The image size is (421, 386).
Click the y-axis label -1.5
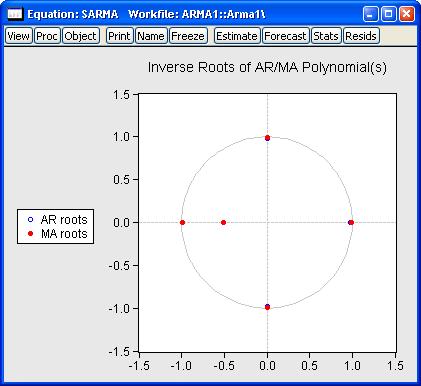[119, 351]
